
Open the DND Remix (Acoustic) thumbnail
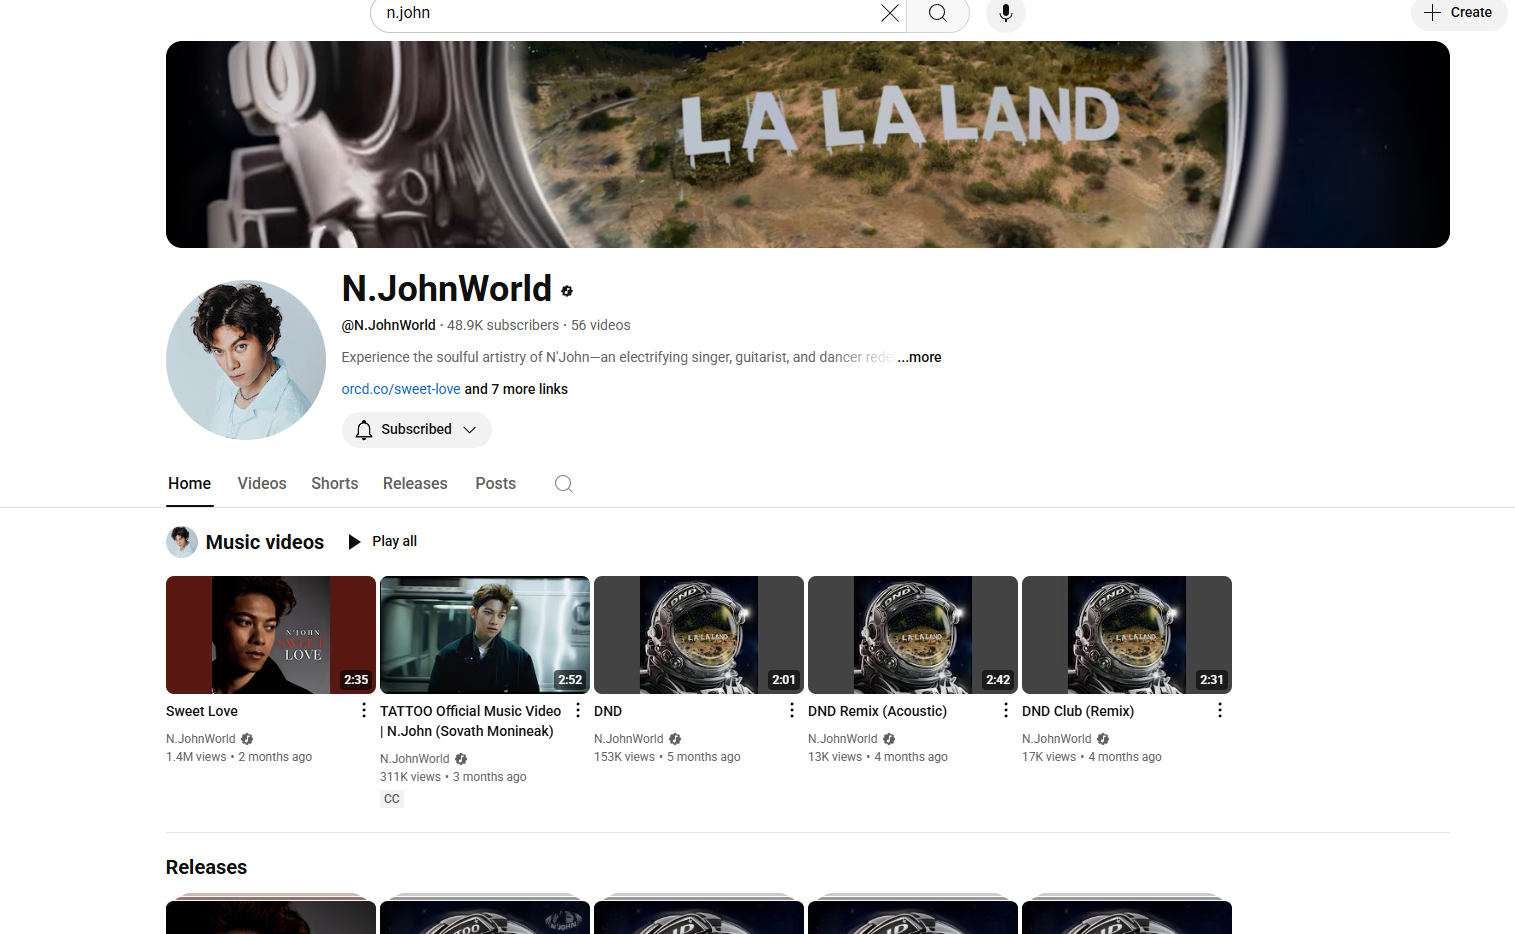click(913, 635)
